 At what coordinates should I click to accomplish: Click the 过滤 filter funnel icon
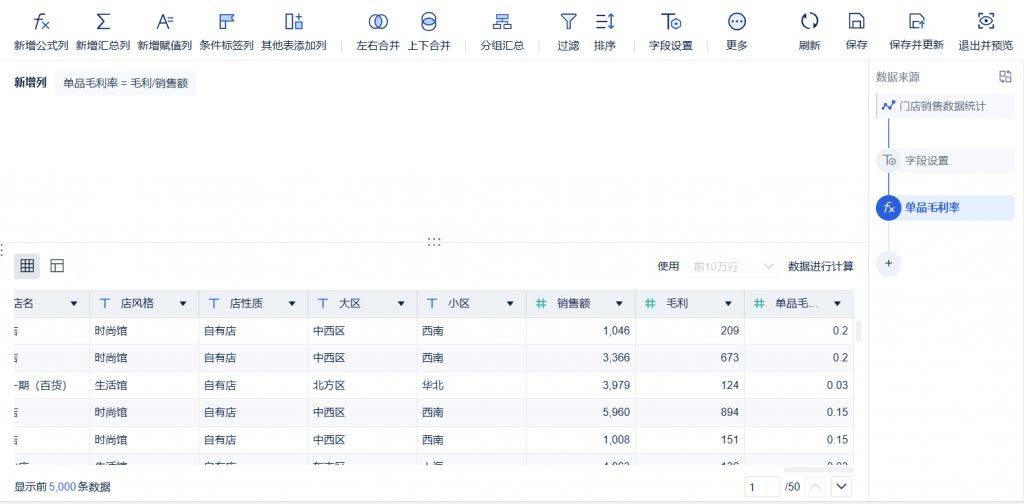click(568, 22)
